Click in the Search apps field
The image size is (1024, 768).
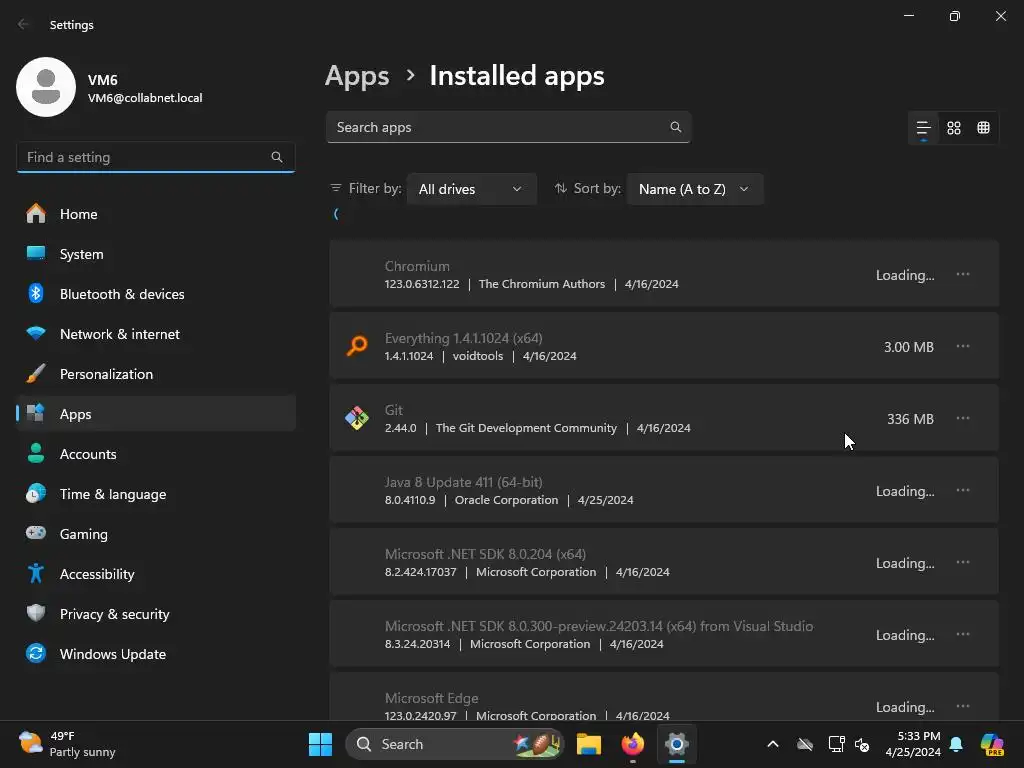pos(508,127)
